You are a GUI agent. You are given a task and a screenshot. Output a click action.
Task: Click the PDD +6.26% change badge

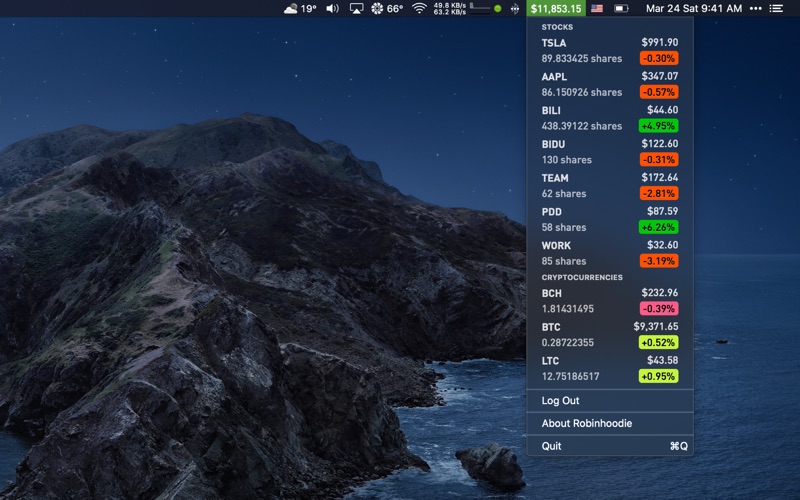click(658, 227)
